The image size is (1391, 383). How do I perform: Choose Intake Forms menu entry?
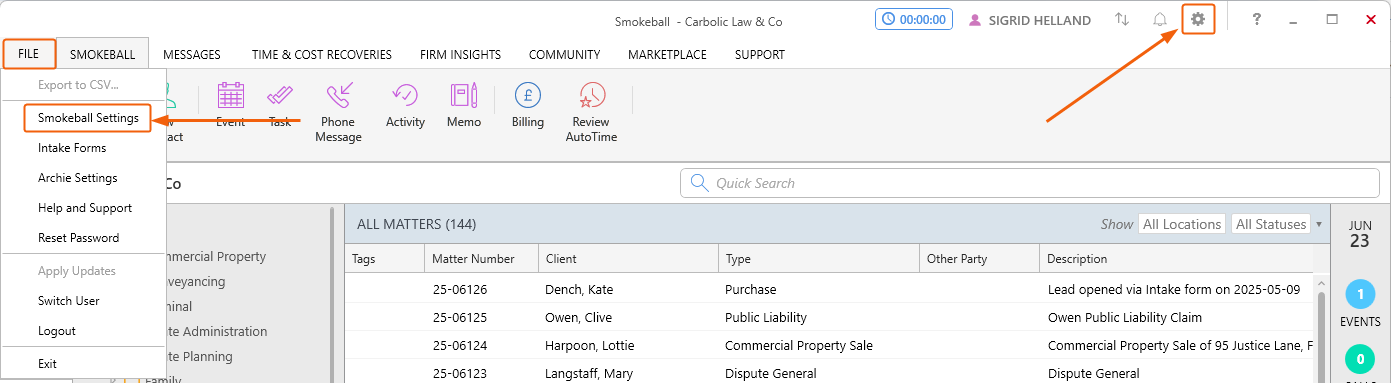pyautogui.click(x=72, y=148)
